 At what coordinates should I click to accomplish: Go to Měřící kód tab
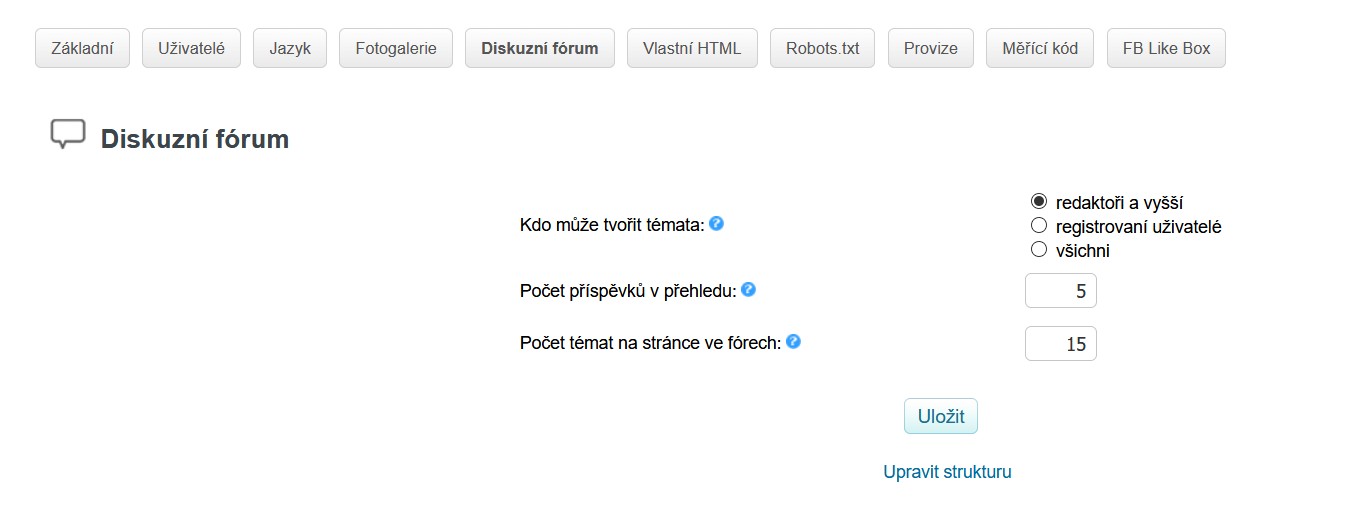click(1040, 48)
